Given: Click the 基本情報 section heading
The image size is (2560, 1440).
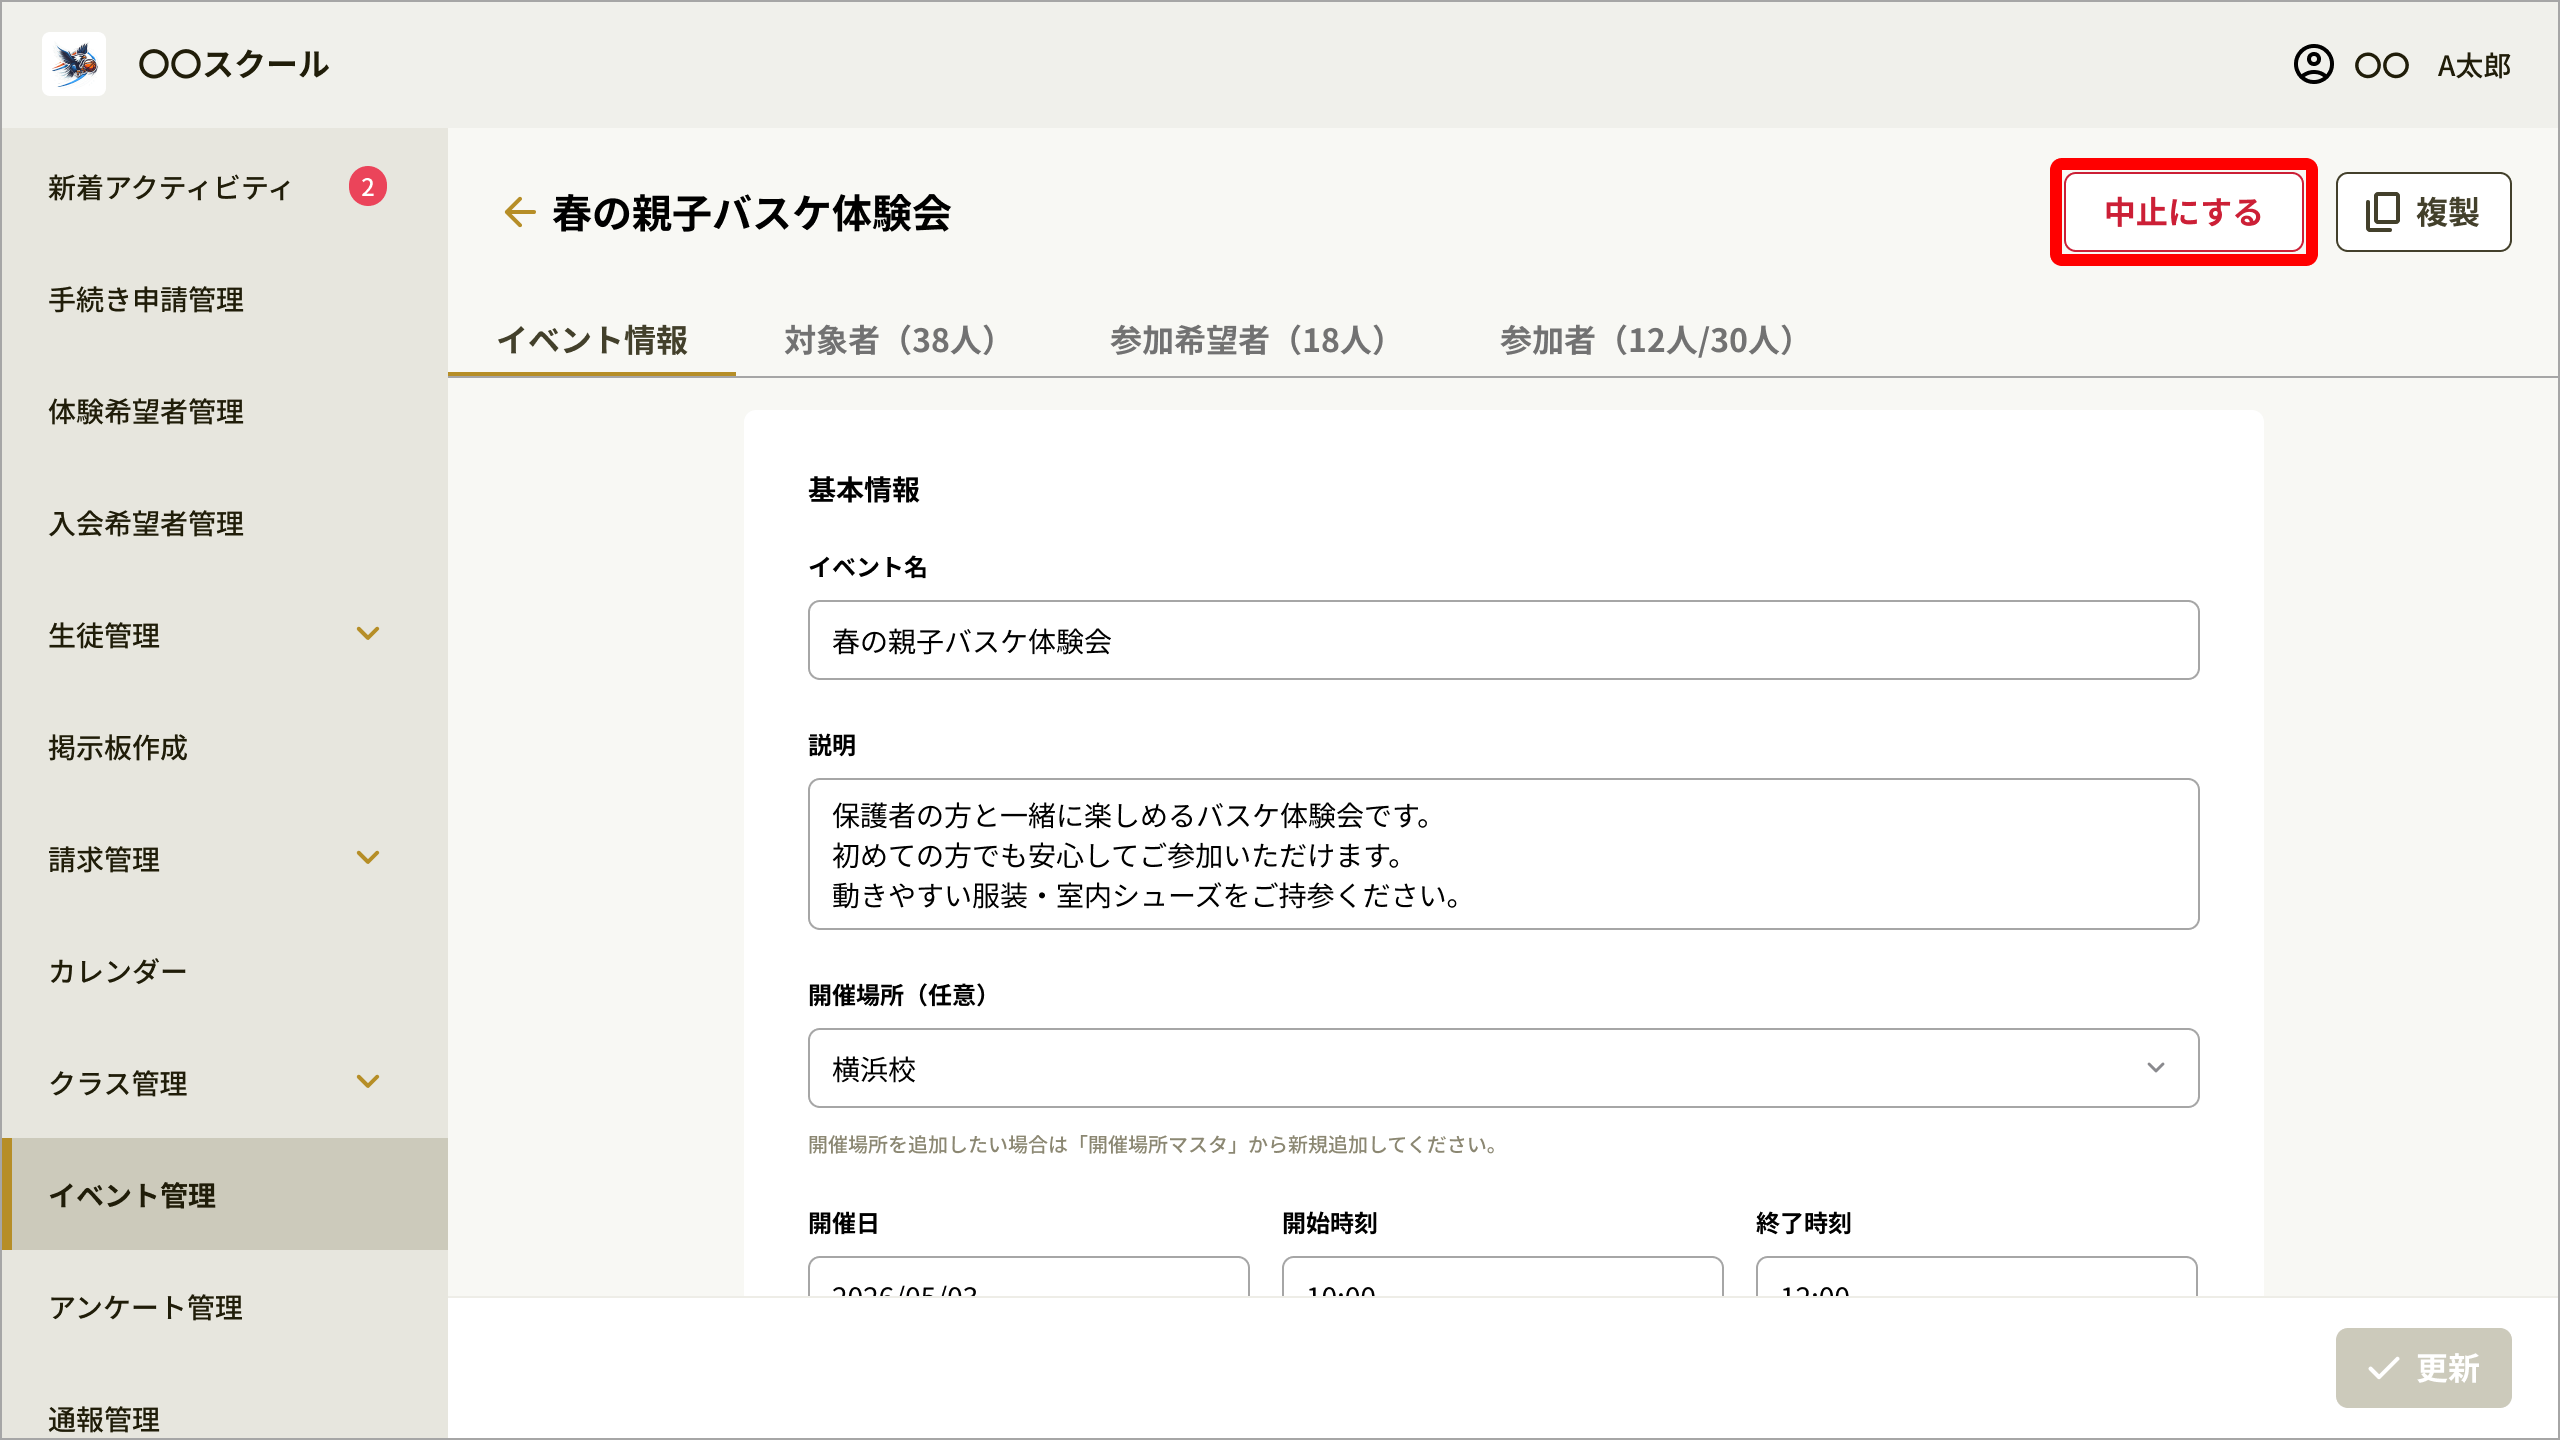Looking at the screenshot, I should click(x=864, y=490).
